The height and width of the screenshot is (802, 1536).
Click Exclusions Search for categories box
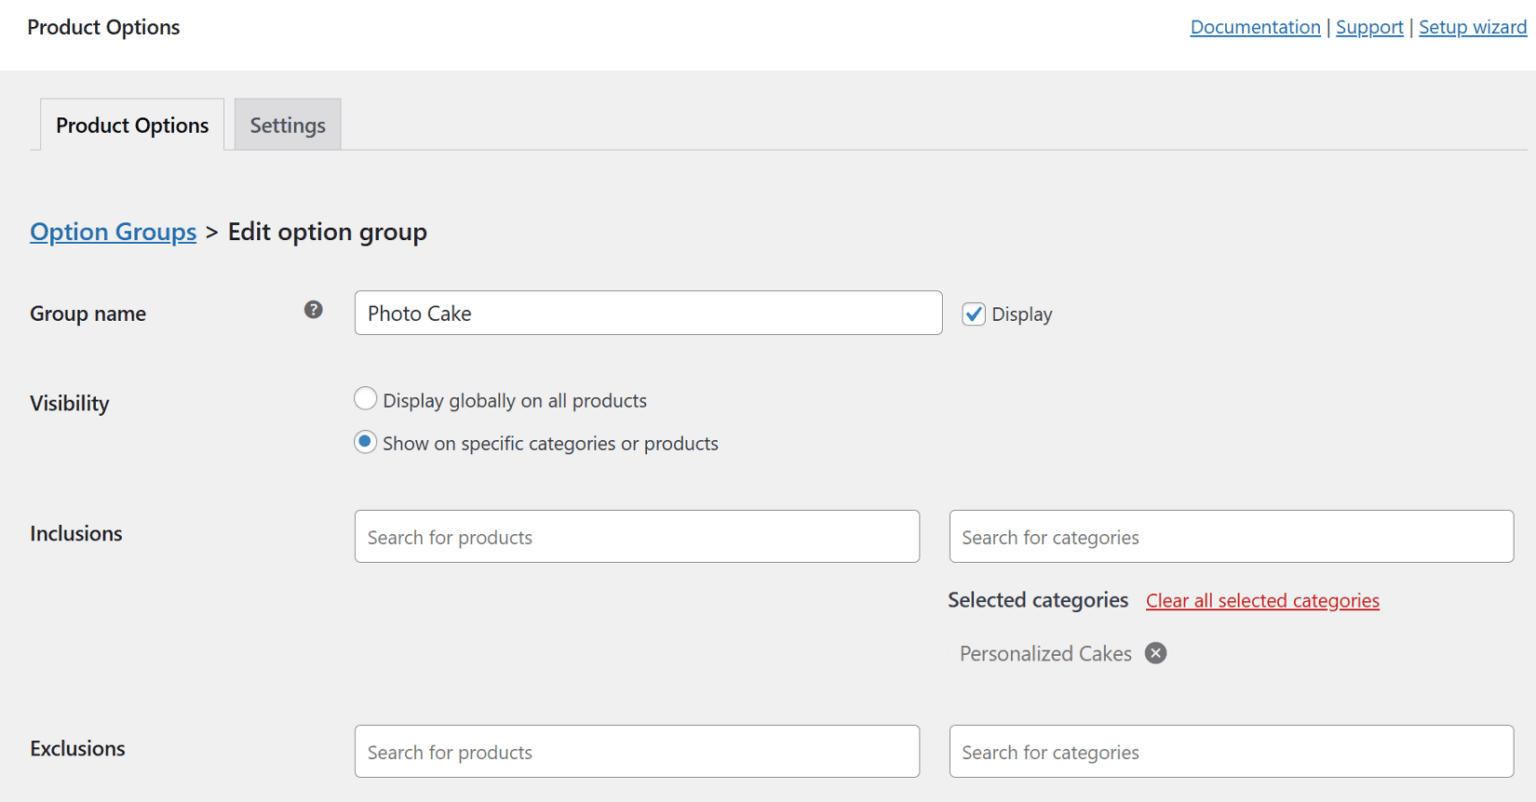(x=1231, y=752)
